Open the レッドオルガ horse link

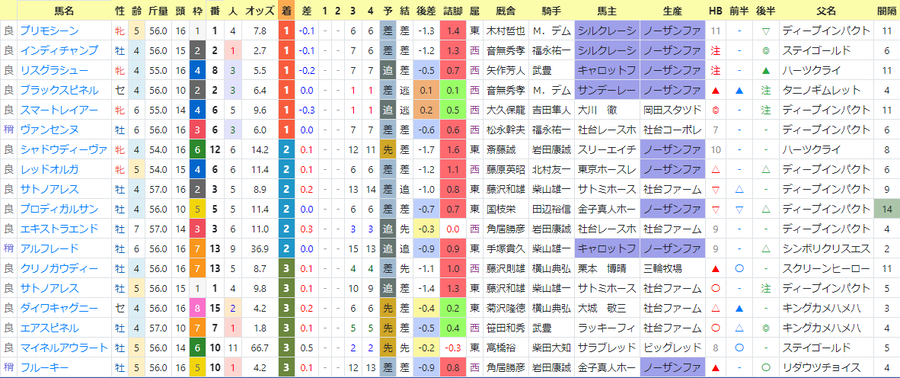click(49, 169)
